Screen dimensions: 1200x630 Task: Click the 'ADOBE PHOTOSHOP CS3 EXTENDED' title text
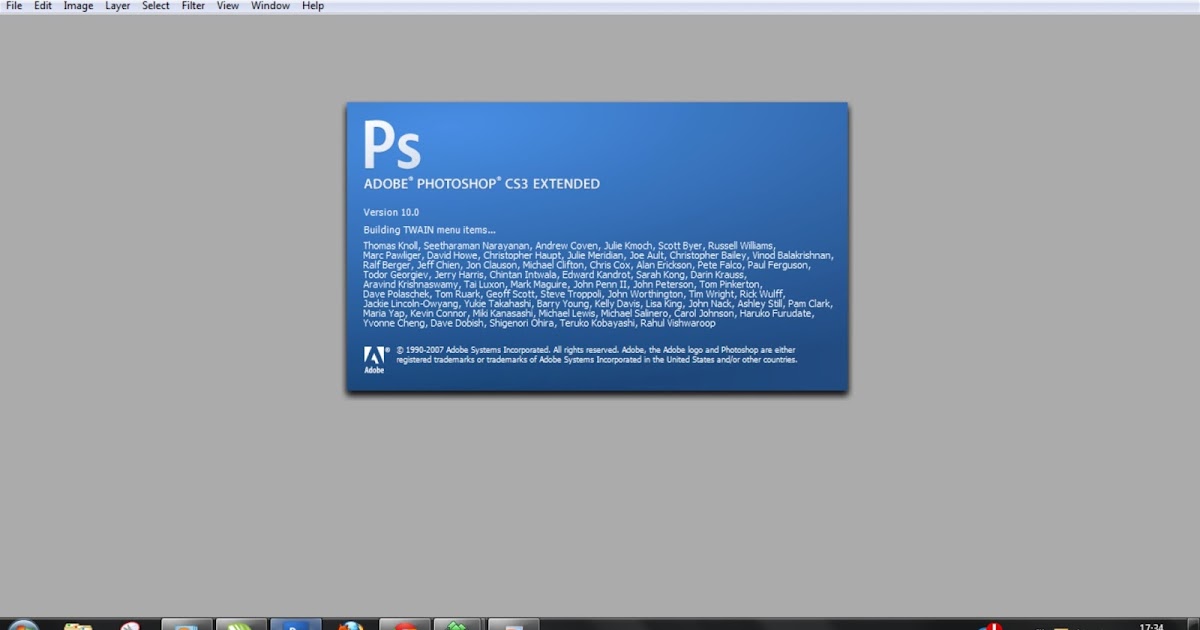pos(482,184)
